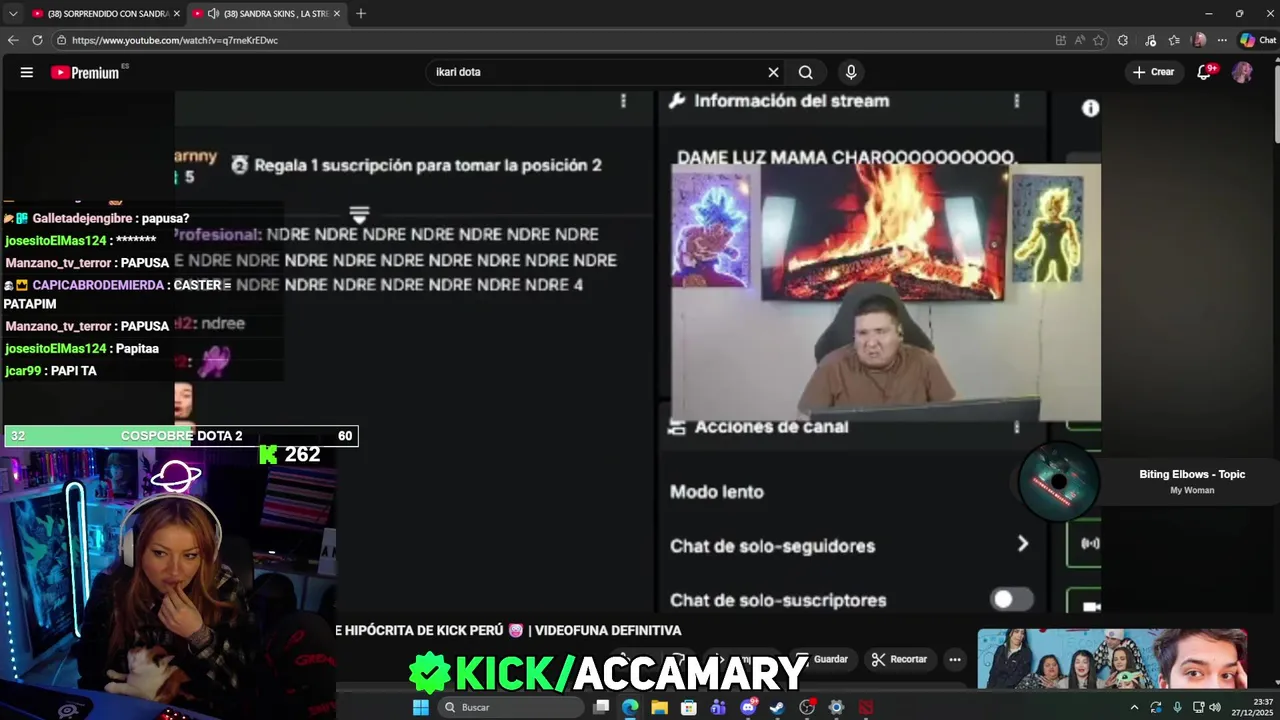The height and width of the screenshot is (720, 1280).
Task: Open YouTube notifications bell
Action: coord(1205,72)
